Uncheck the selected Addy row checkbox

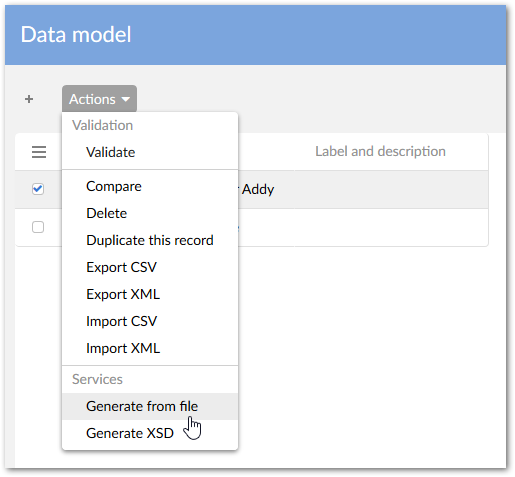[38, 189]
